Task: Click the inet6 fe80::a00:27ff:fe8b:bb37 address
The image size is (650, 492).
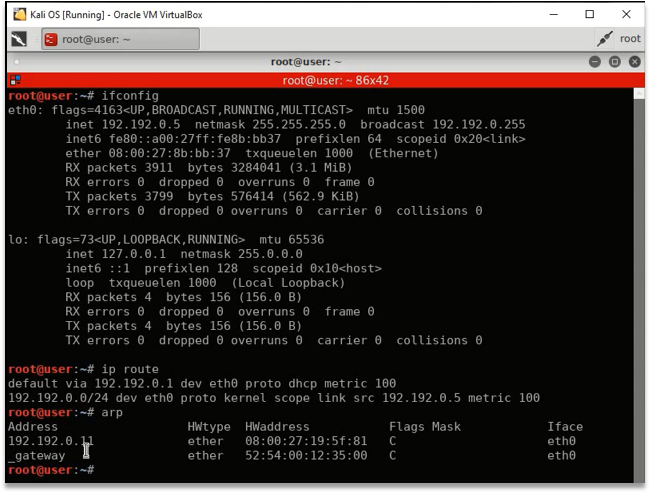Action: (x=195, y=139)
